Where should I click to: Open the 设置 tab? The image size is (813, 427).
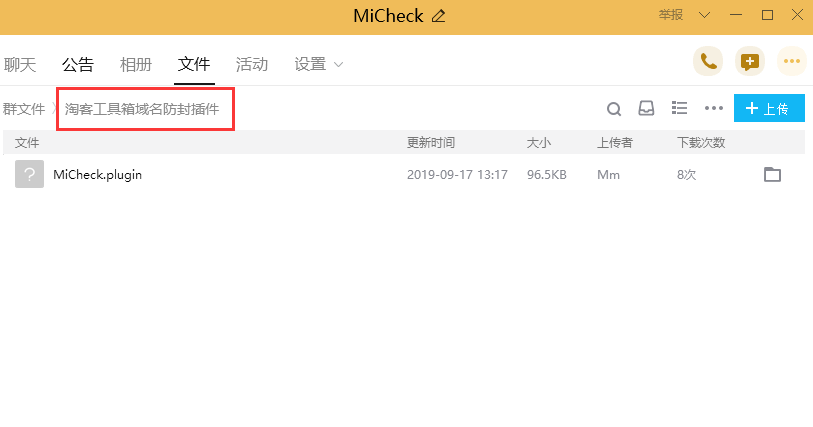tap(310, 65)
